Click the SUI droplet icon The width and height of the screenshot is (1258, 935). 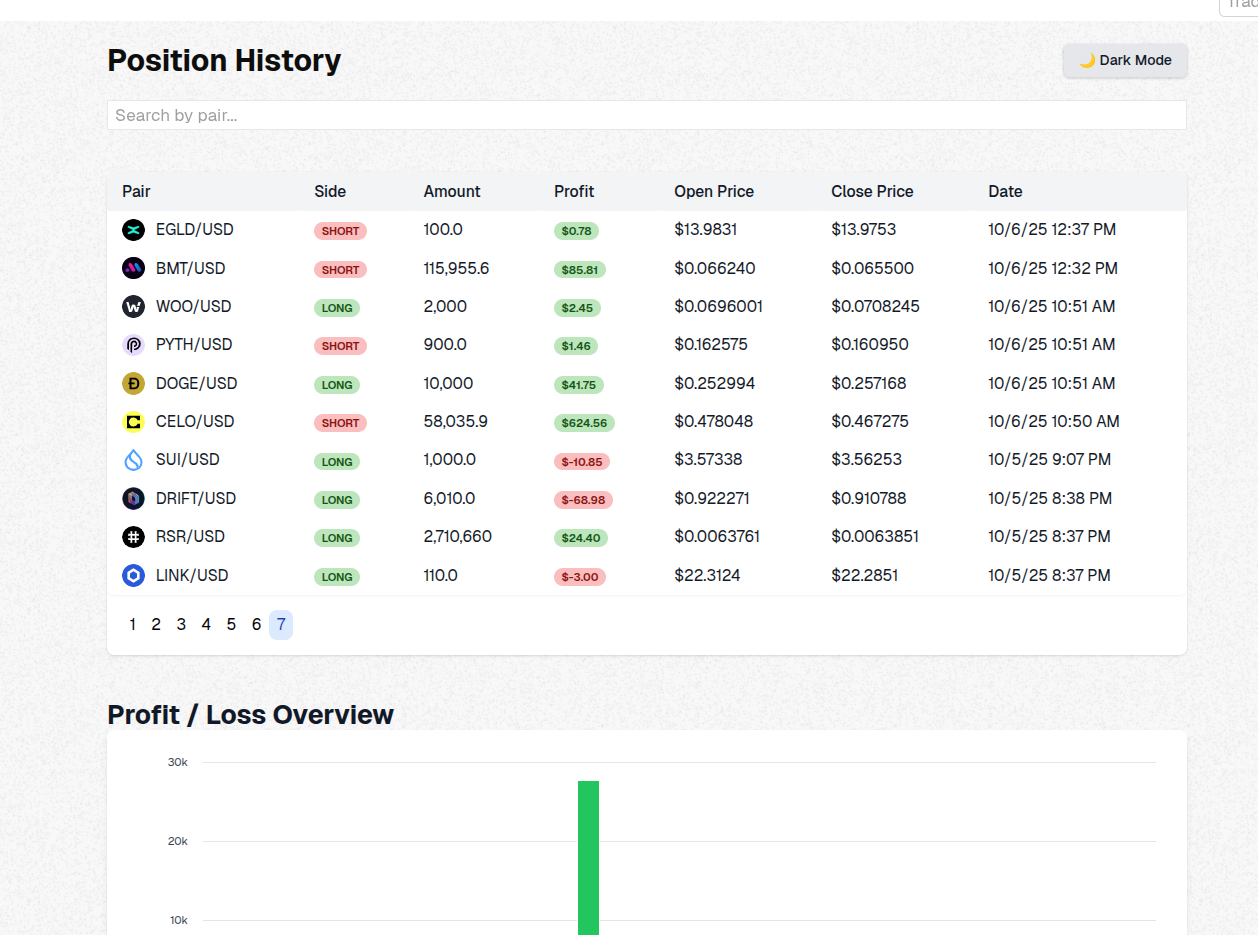click(133, 459)
